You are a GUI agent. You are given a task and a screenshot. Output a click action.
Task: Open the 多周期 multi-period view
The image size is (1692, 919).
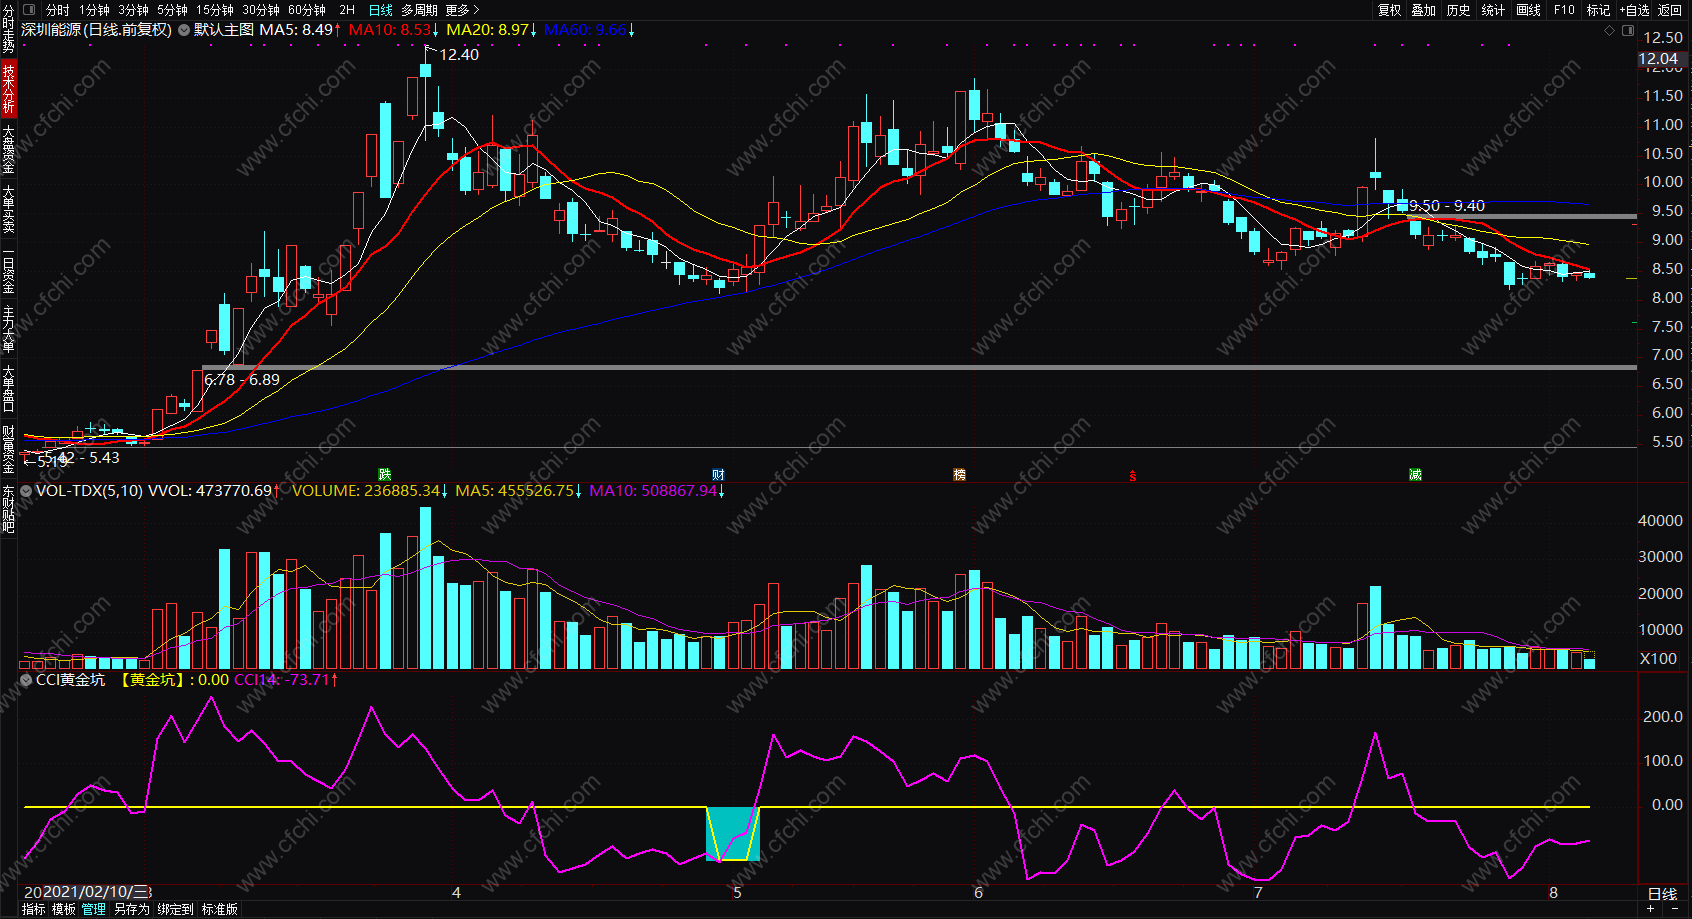pos(419,10)
